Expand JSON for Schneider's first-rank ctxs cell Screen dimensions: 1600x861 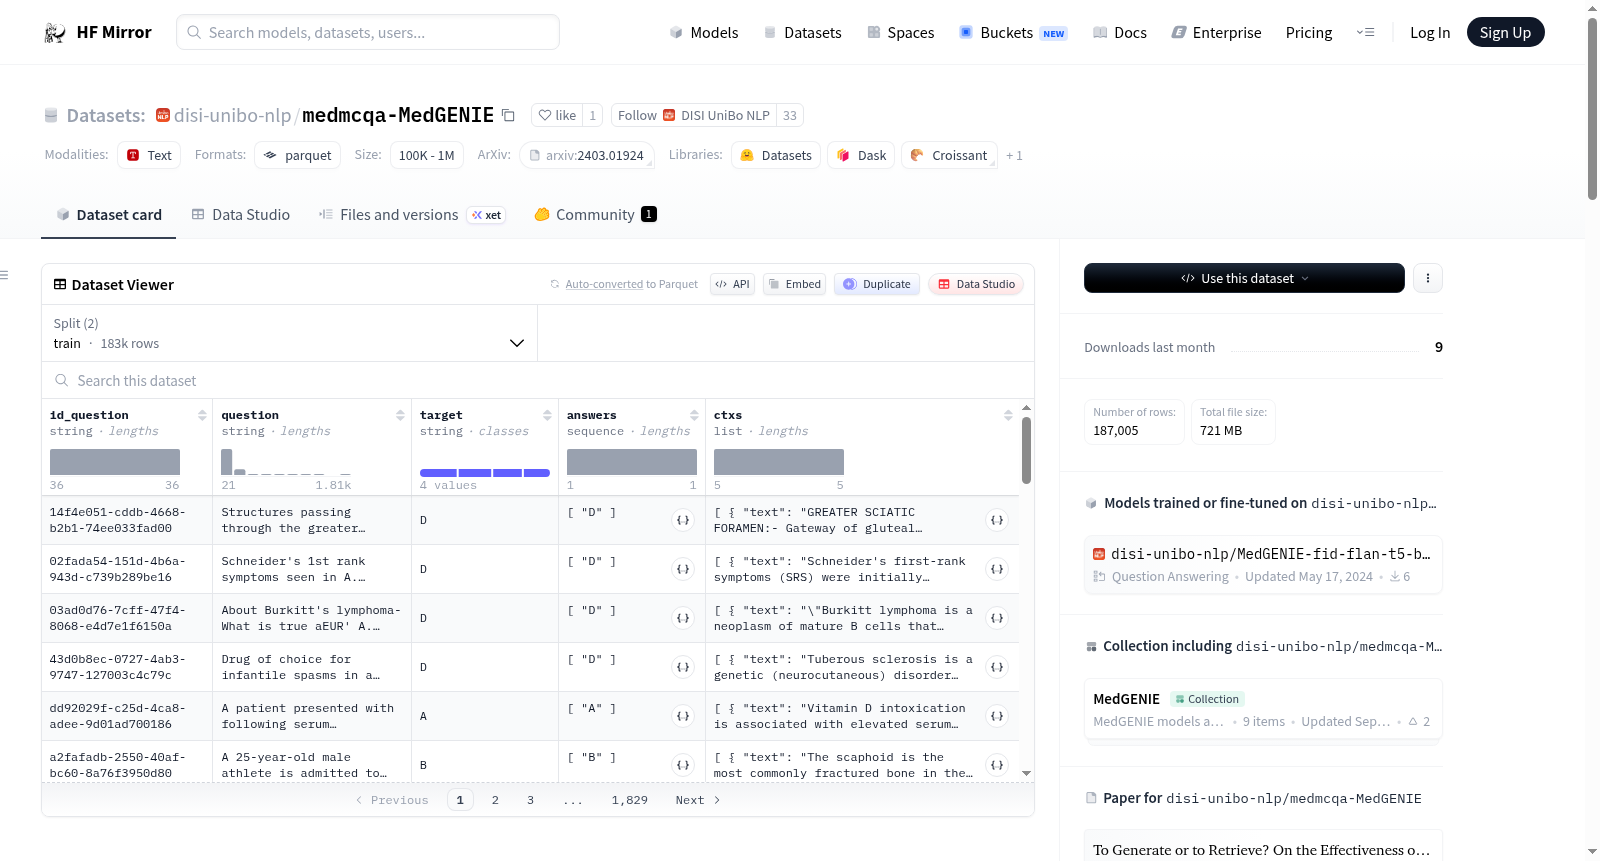997,569
